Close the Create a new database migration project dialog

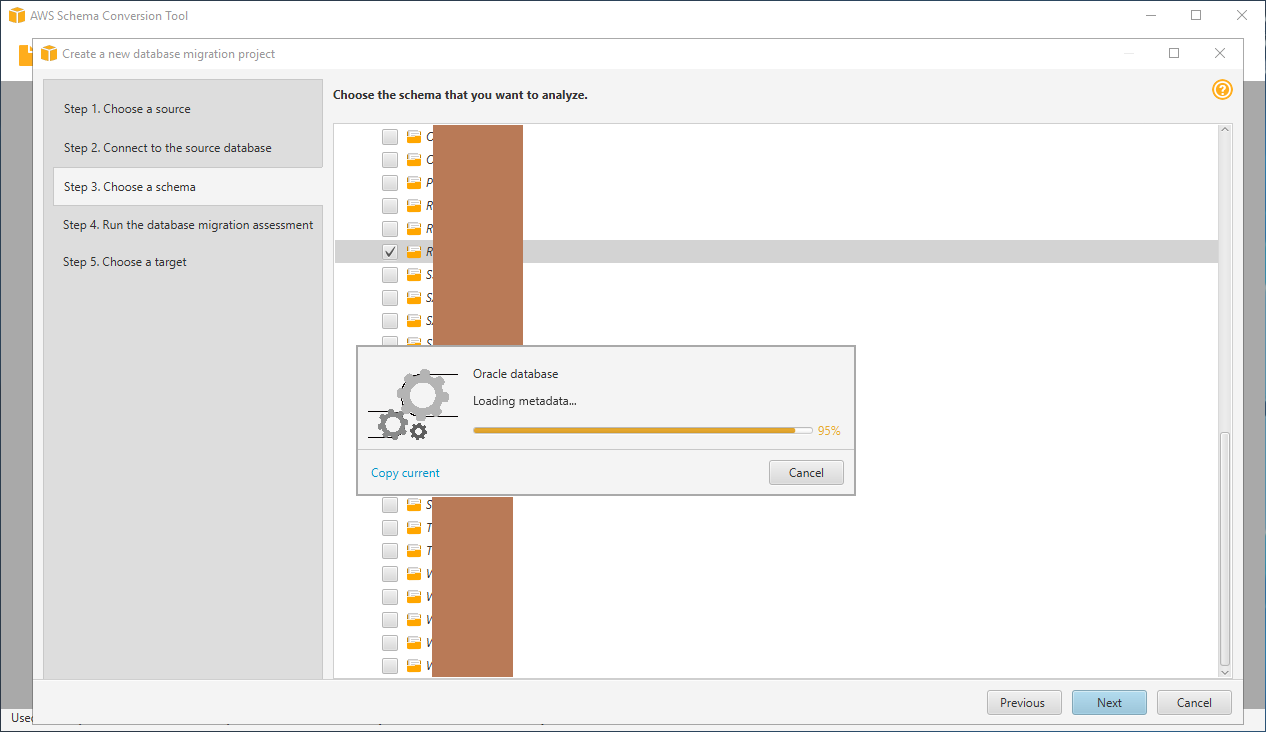pyautogui.click(x=1220, y=54)
